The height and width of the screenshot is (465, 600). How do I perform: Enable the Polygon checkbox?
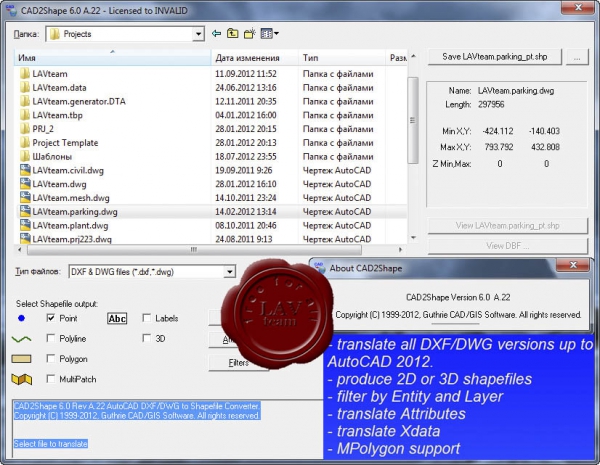point(51,359)
